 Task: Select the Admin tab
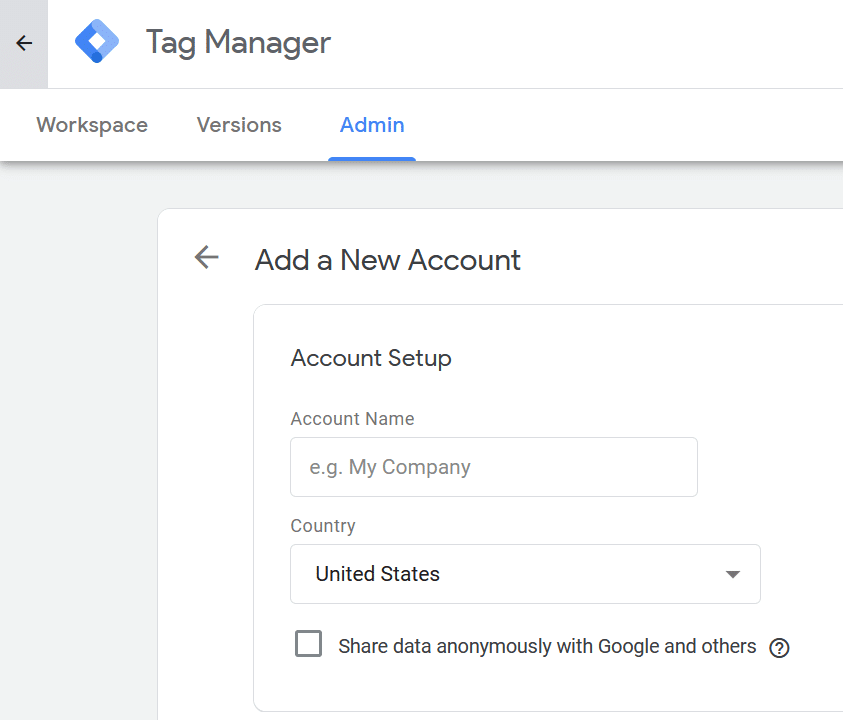[x=372, y=125]
